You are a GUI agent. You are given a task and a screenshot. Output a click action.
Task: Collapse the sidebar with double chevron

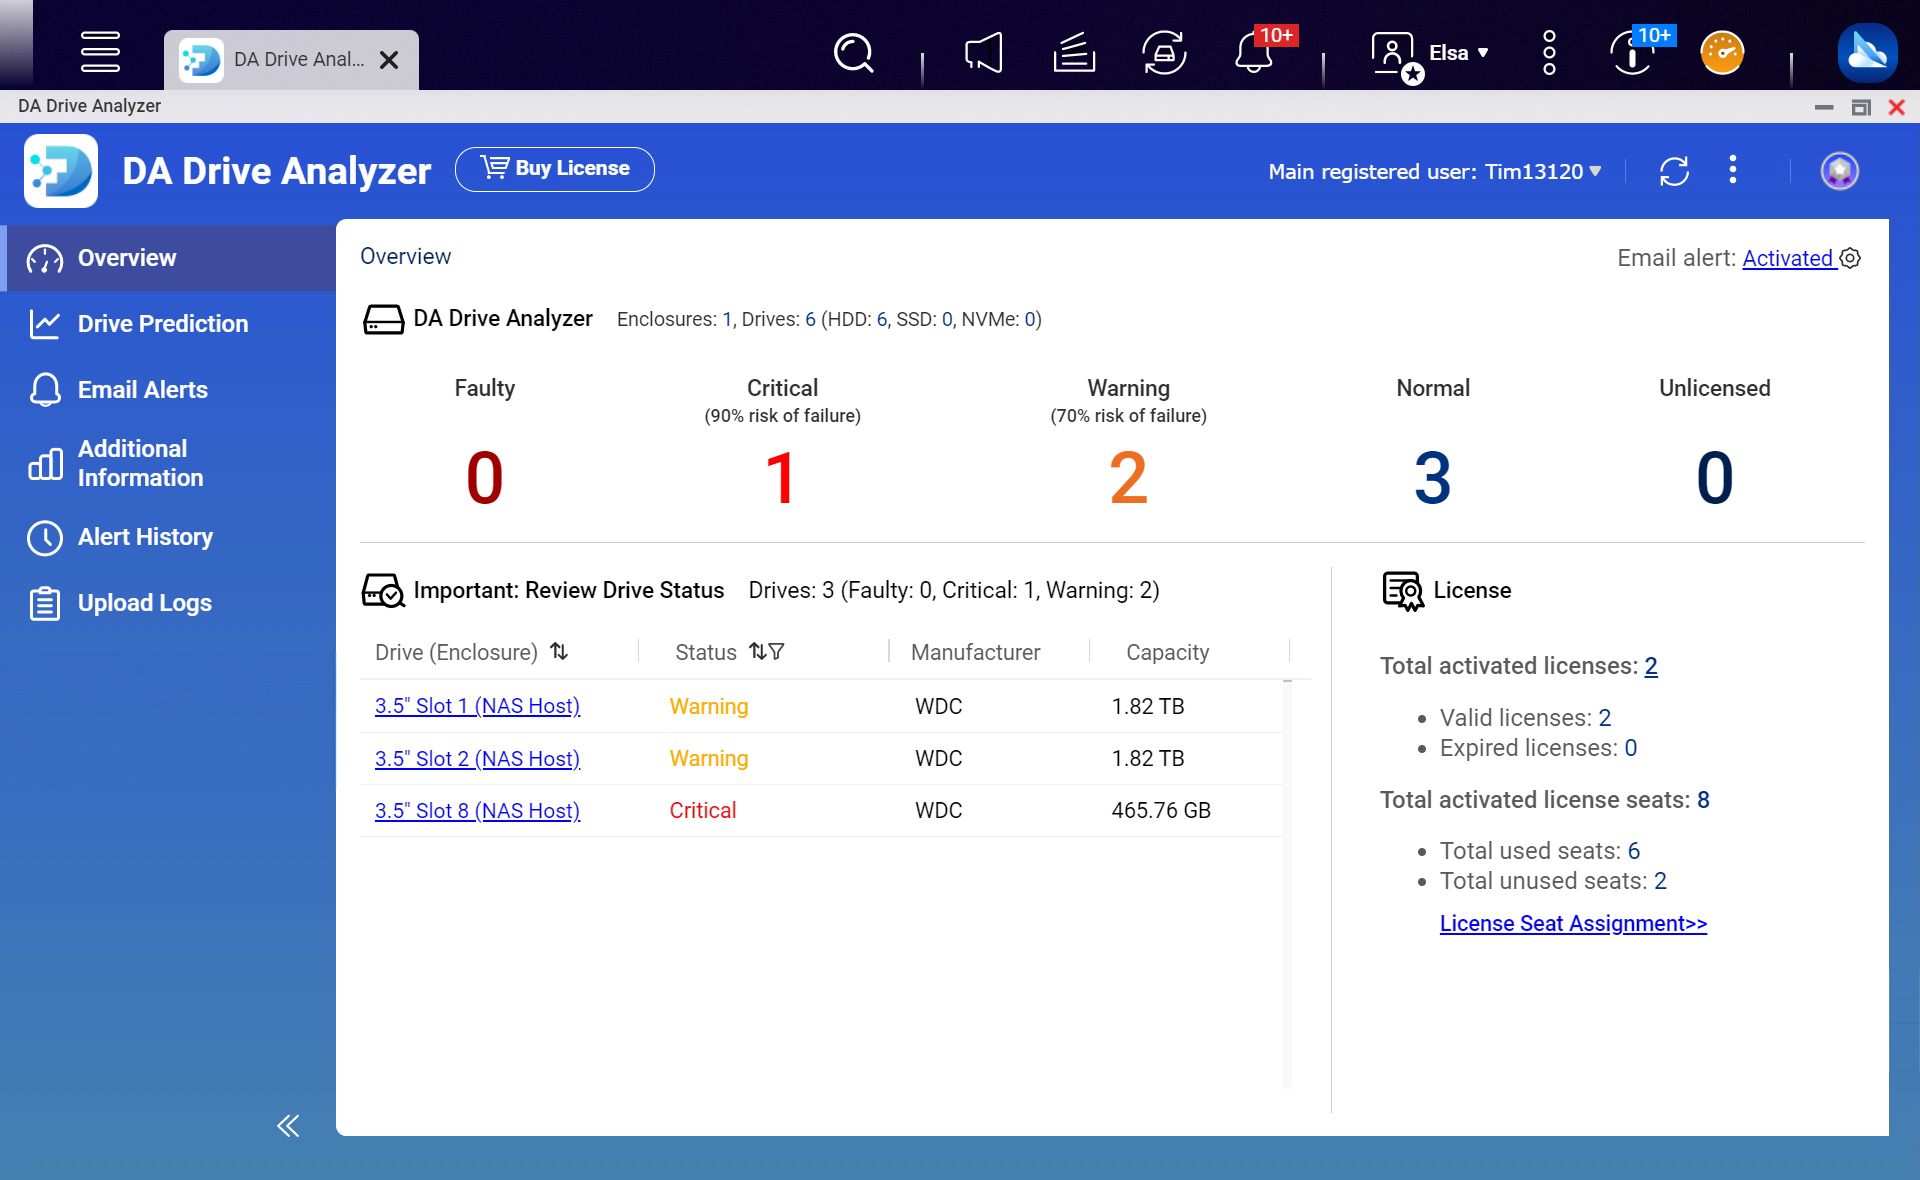(288, 1126)
